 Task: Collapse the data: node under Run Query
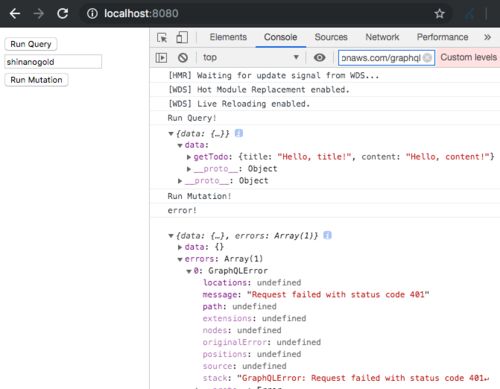pyautogui.click(x=180, y=145)
